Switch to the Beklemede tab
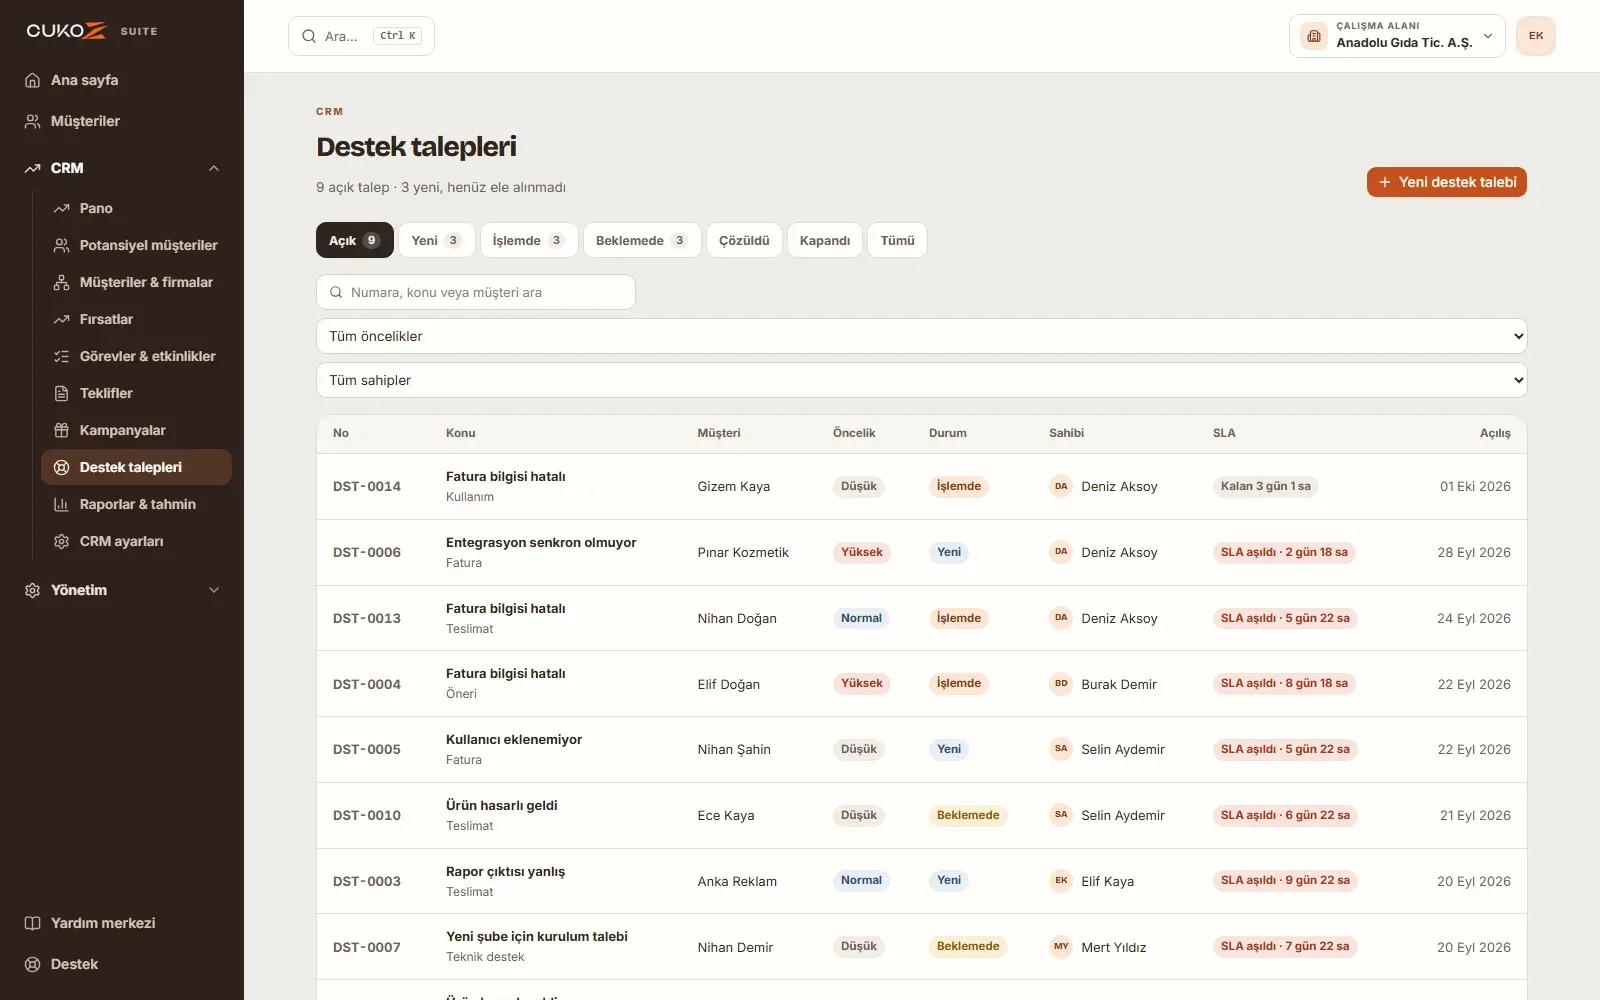Screen dimensions: 1600x1000 (642, 240)
